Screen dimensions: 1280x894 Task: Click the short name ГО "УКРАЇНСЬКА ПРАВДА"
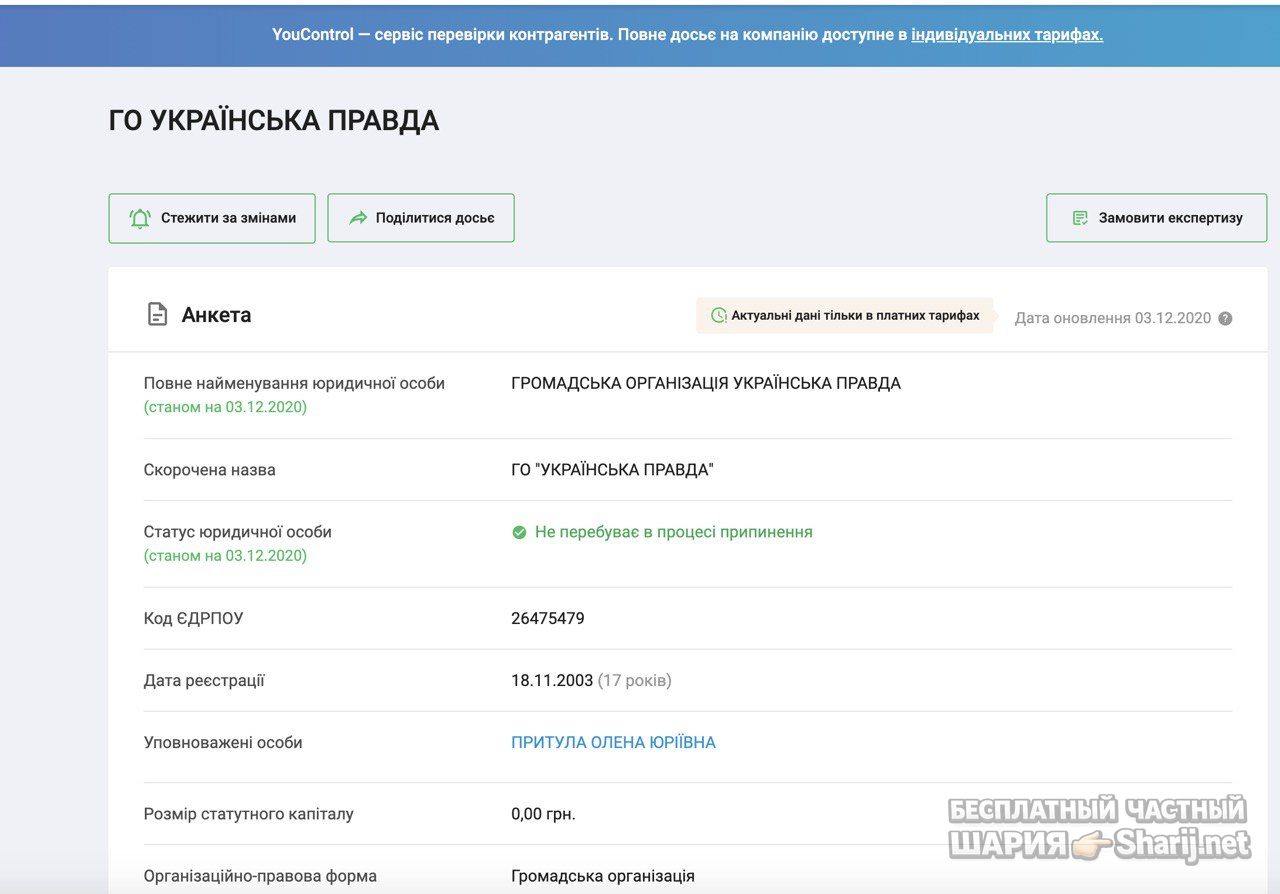click(x=612, y=470)
